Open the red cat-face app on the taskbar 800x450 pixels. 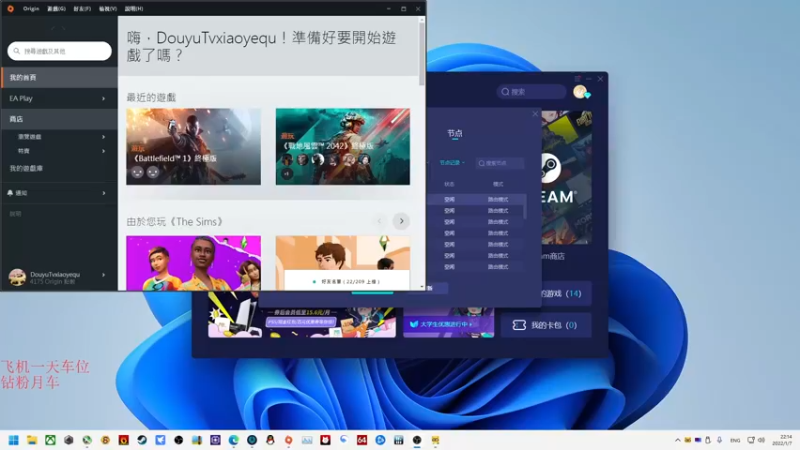click(x=325, y=440)
